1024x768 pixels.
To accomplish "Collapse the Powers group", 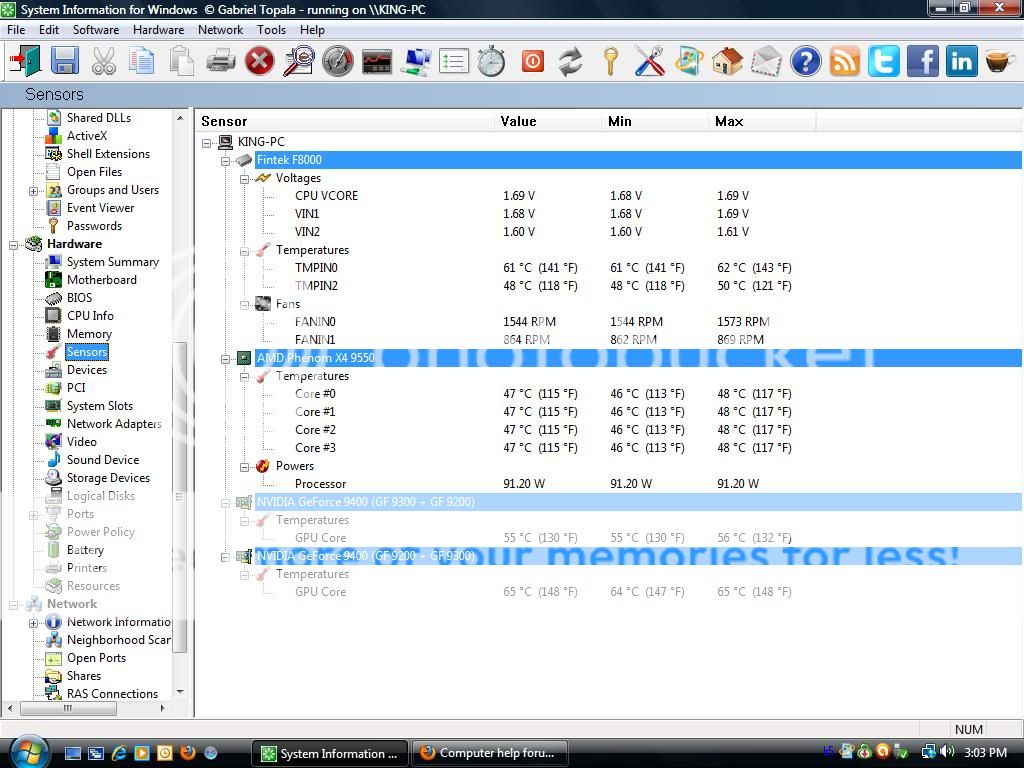I will [x=244, y=467].
